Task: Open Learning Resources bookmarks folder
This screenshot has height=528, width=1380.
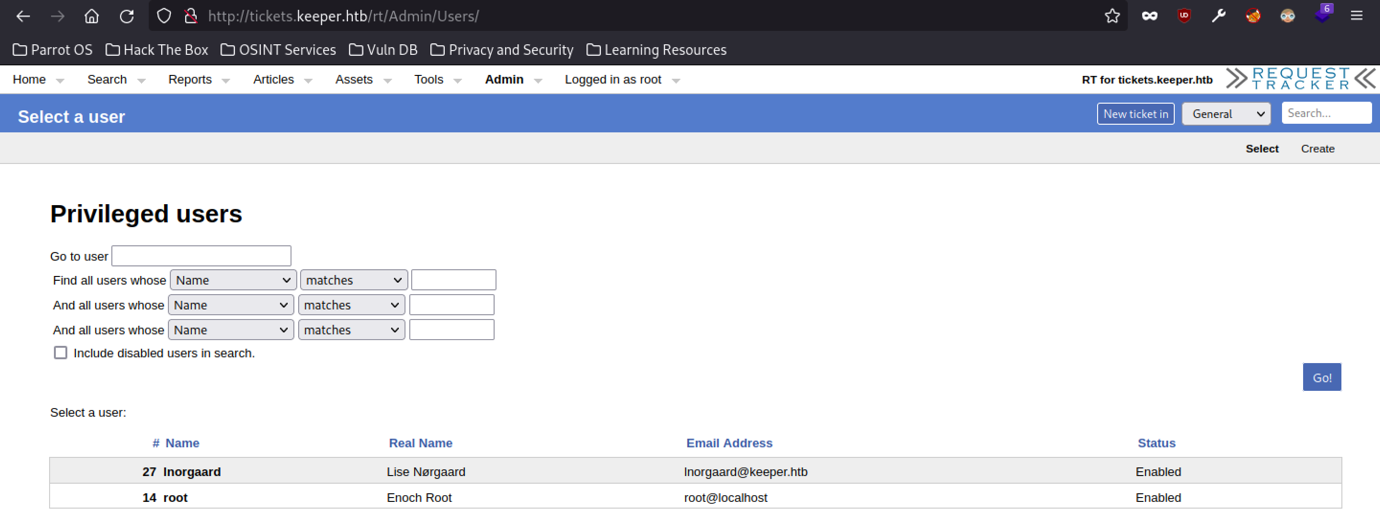Action: [656, 49]
